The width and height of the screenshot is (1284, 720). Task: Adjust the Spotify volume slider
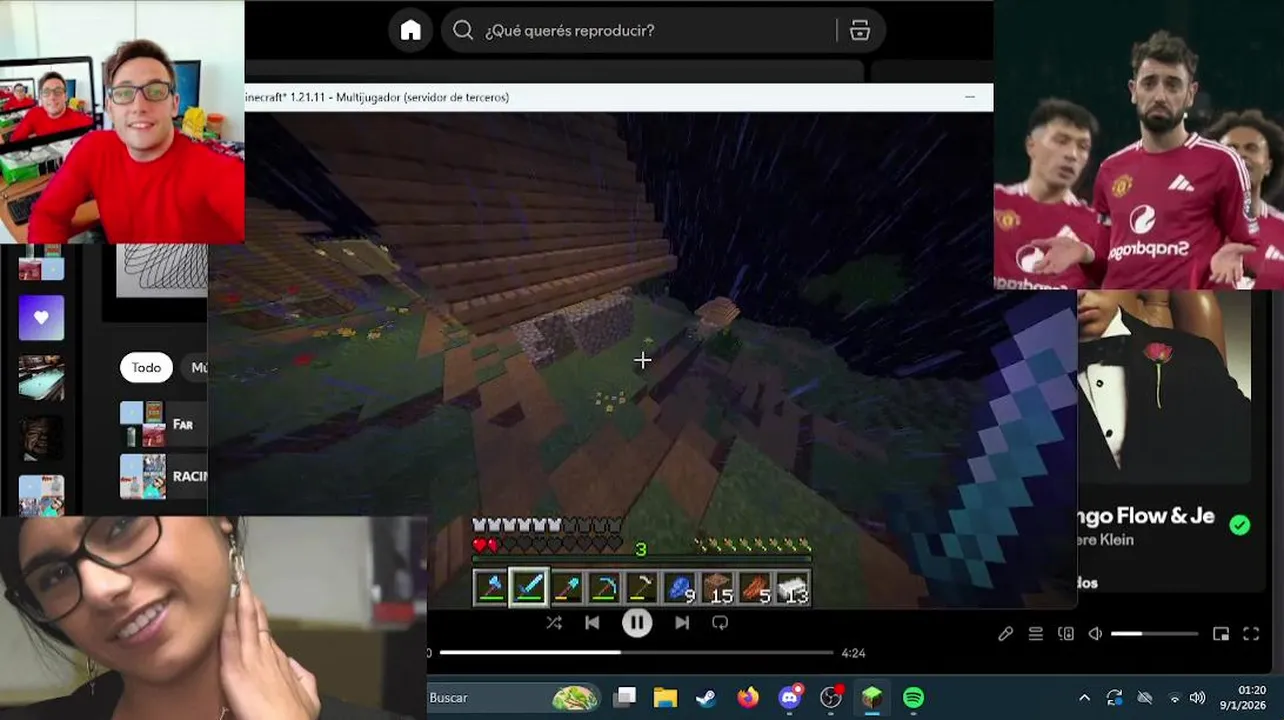[1154, 634]
